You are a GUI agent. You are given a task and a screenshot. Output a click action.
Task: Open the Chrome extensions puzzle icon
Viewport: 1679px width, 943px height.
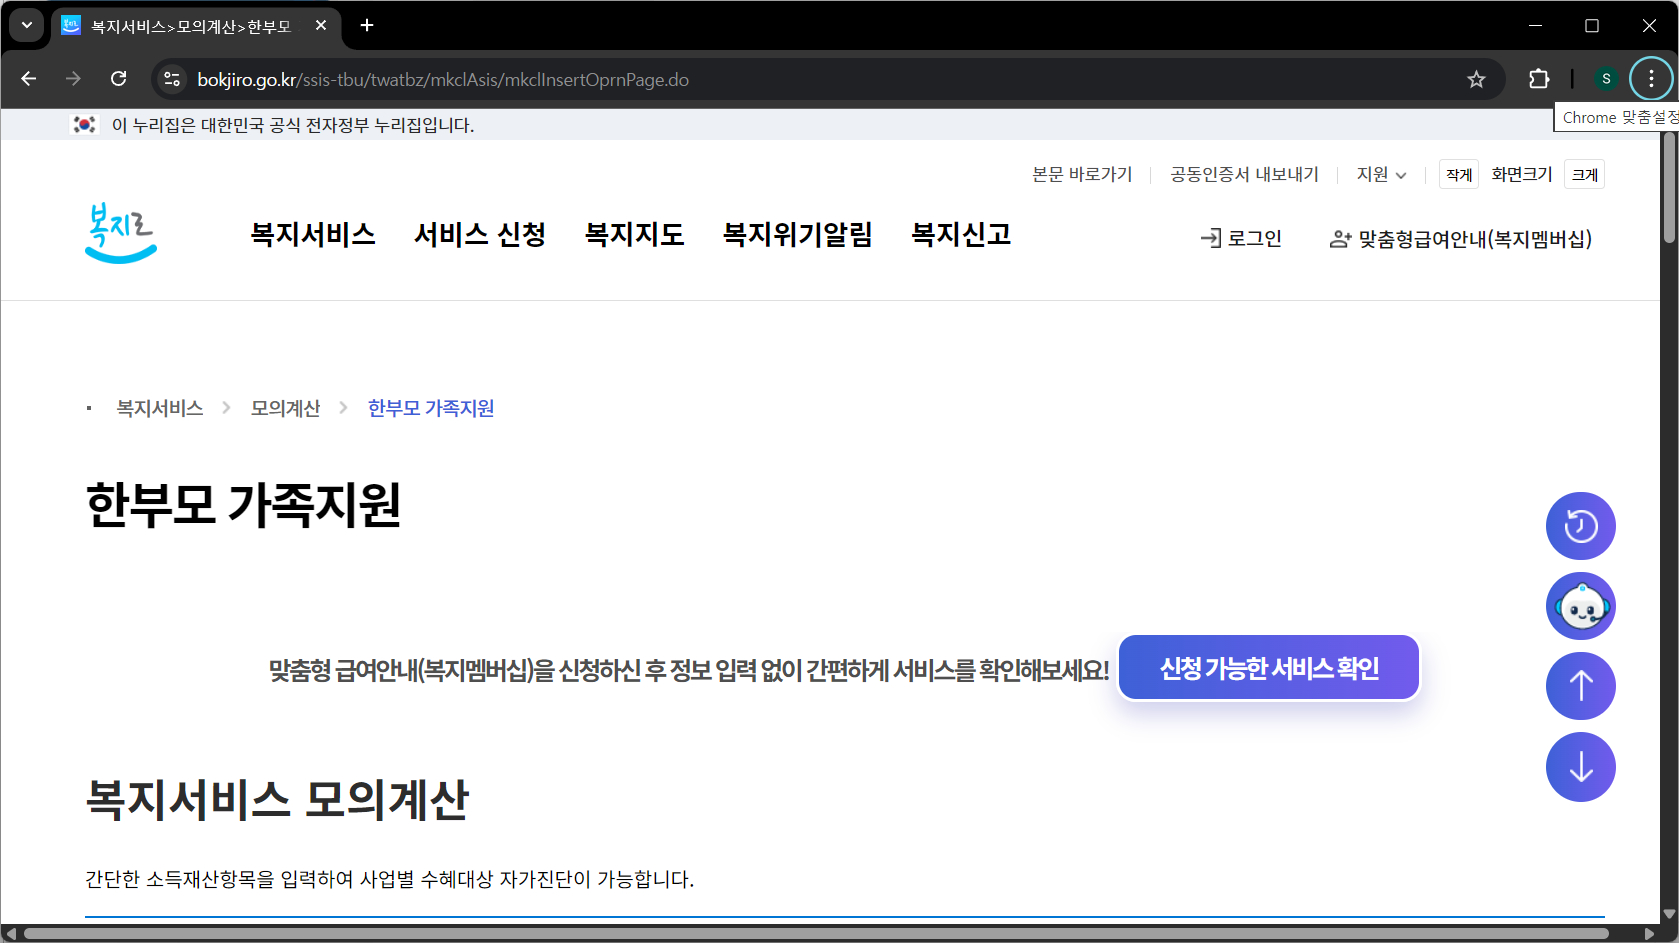click(1539, 80)
